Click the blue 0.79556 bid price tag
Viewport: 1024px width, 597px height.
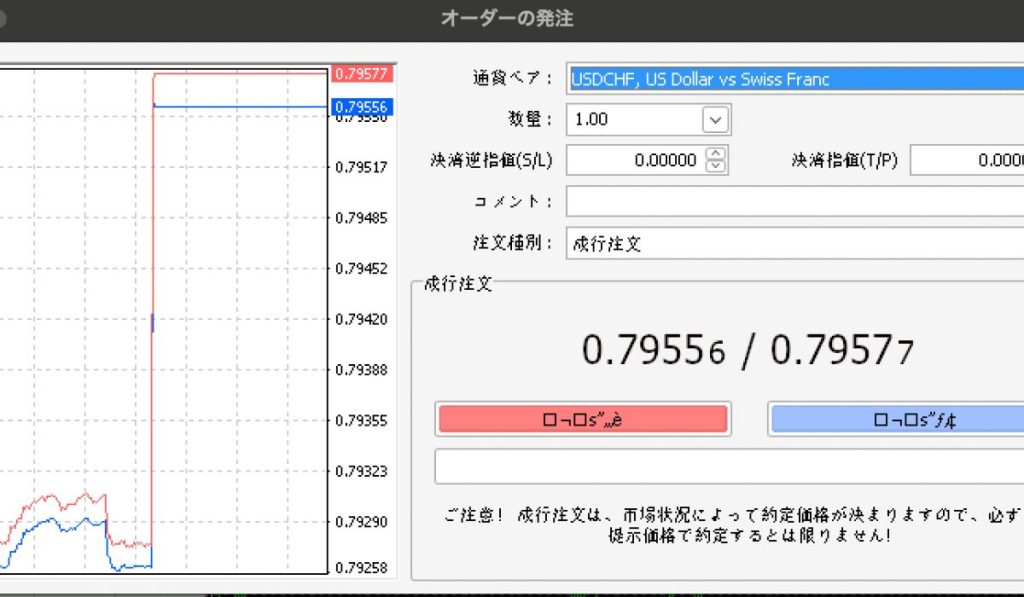pos(364,106)
